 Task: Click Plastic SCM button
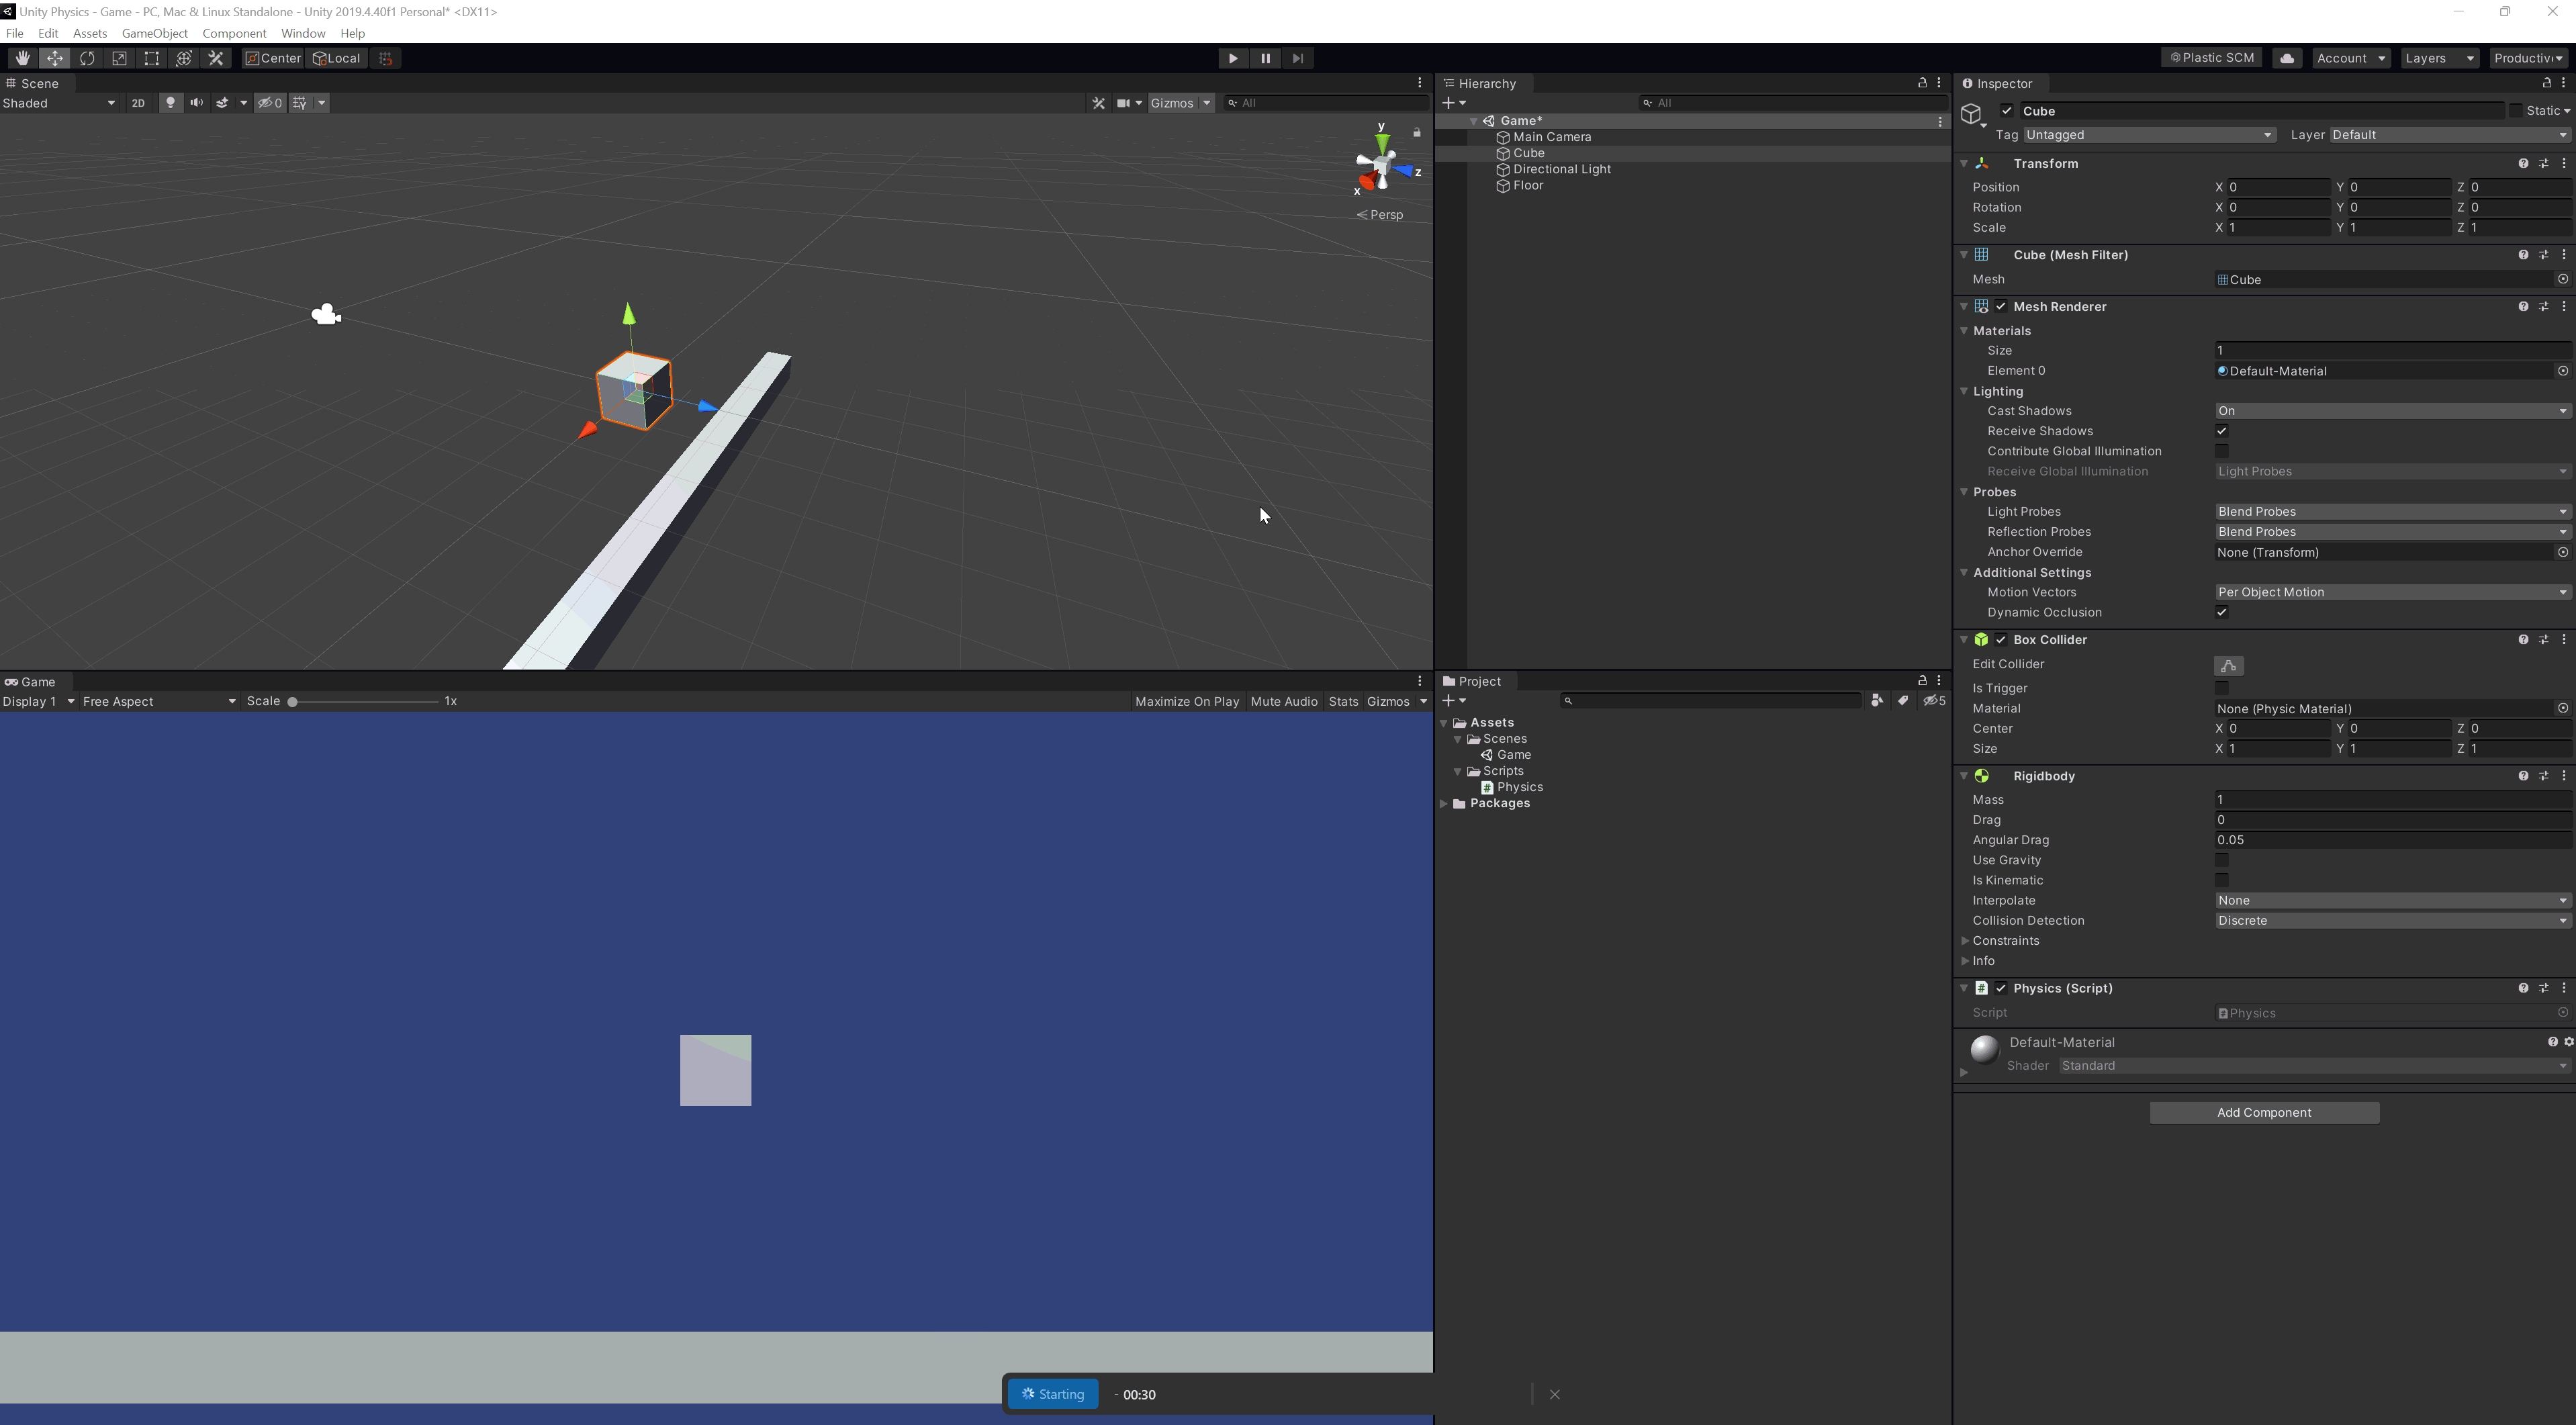tap(2212, 58)
